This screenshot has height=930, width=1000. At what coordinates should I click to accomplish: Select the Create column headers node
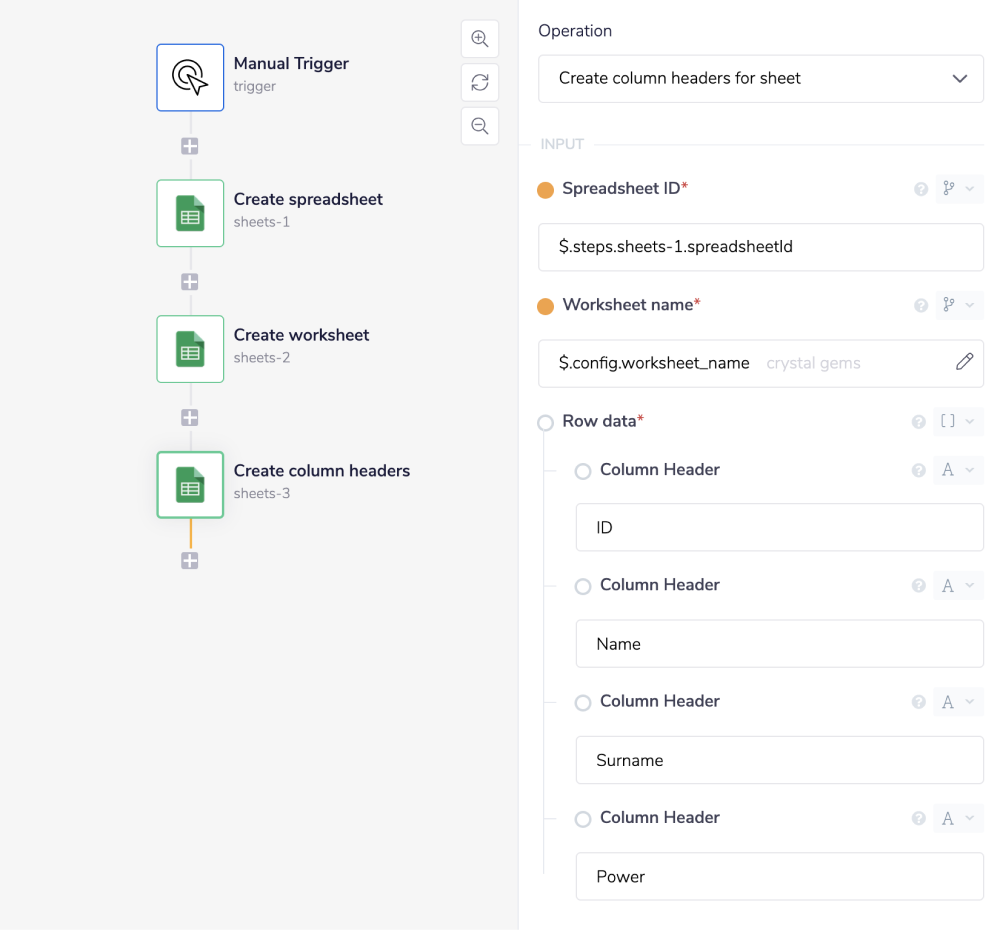[190, 485]
